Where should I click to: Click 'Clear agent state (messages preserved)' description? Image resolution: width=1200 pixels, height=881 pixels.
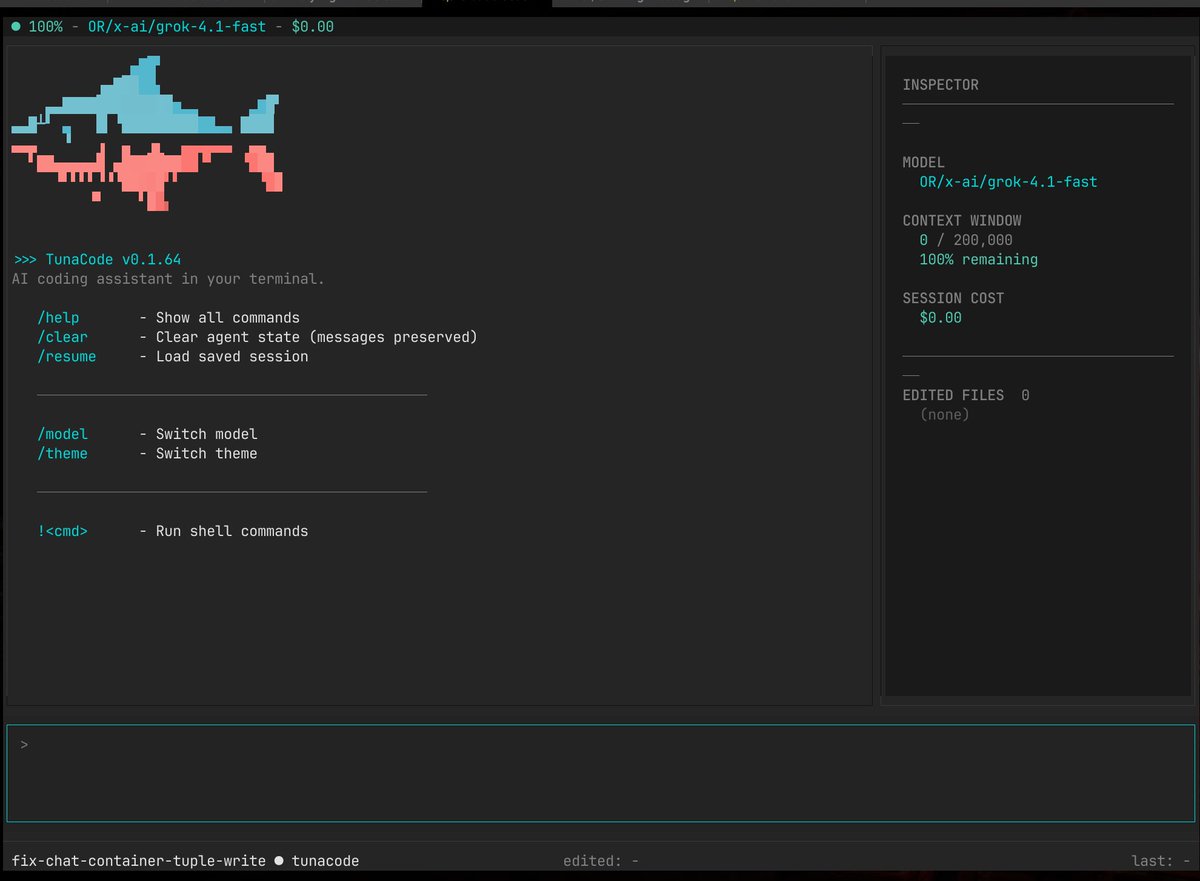(x=316, y=337)
